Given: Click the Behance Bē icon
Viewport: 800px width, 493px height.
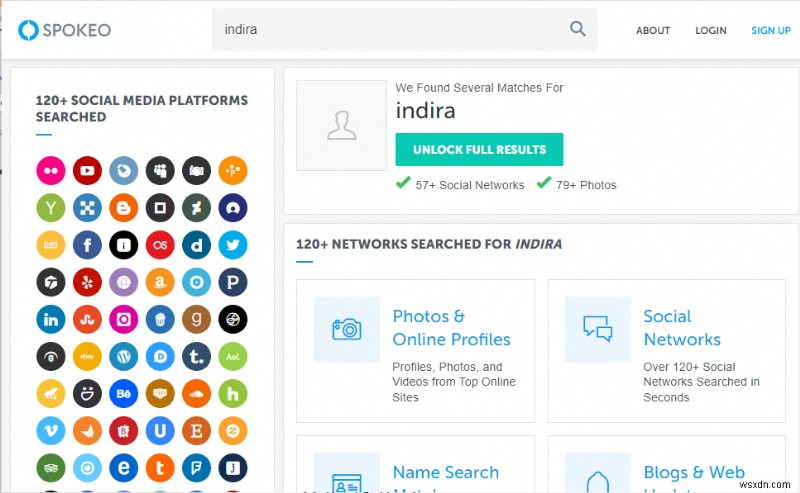Looking at the screenshot, I should coord(123,393).
